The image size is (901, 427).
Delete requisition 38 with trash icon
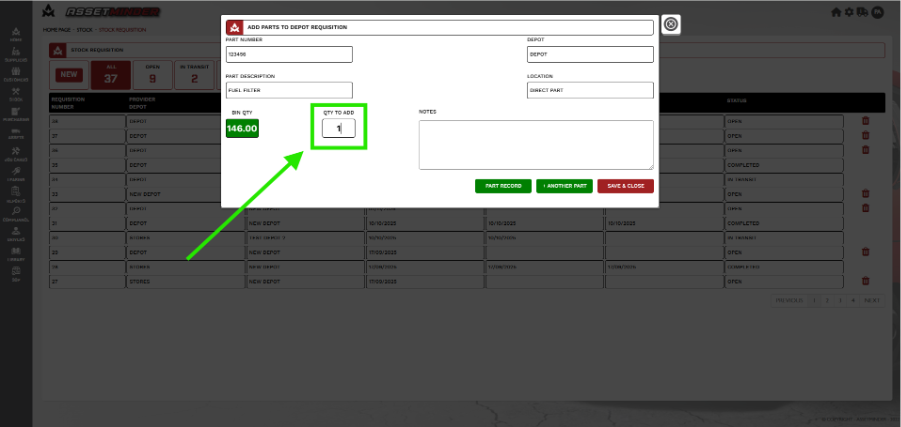[865, 121]
